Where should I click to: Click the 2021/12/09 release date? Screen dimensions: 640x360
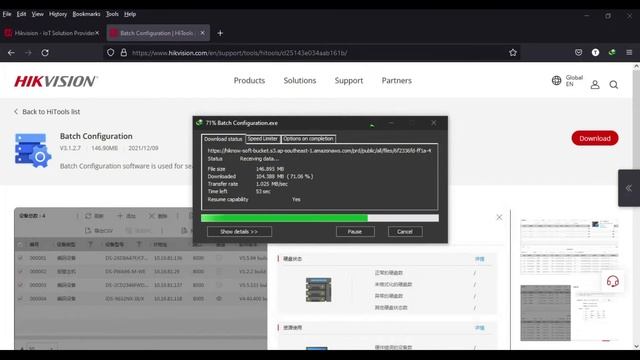pyautogui.click(x=143, y=148)
